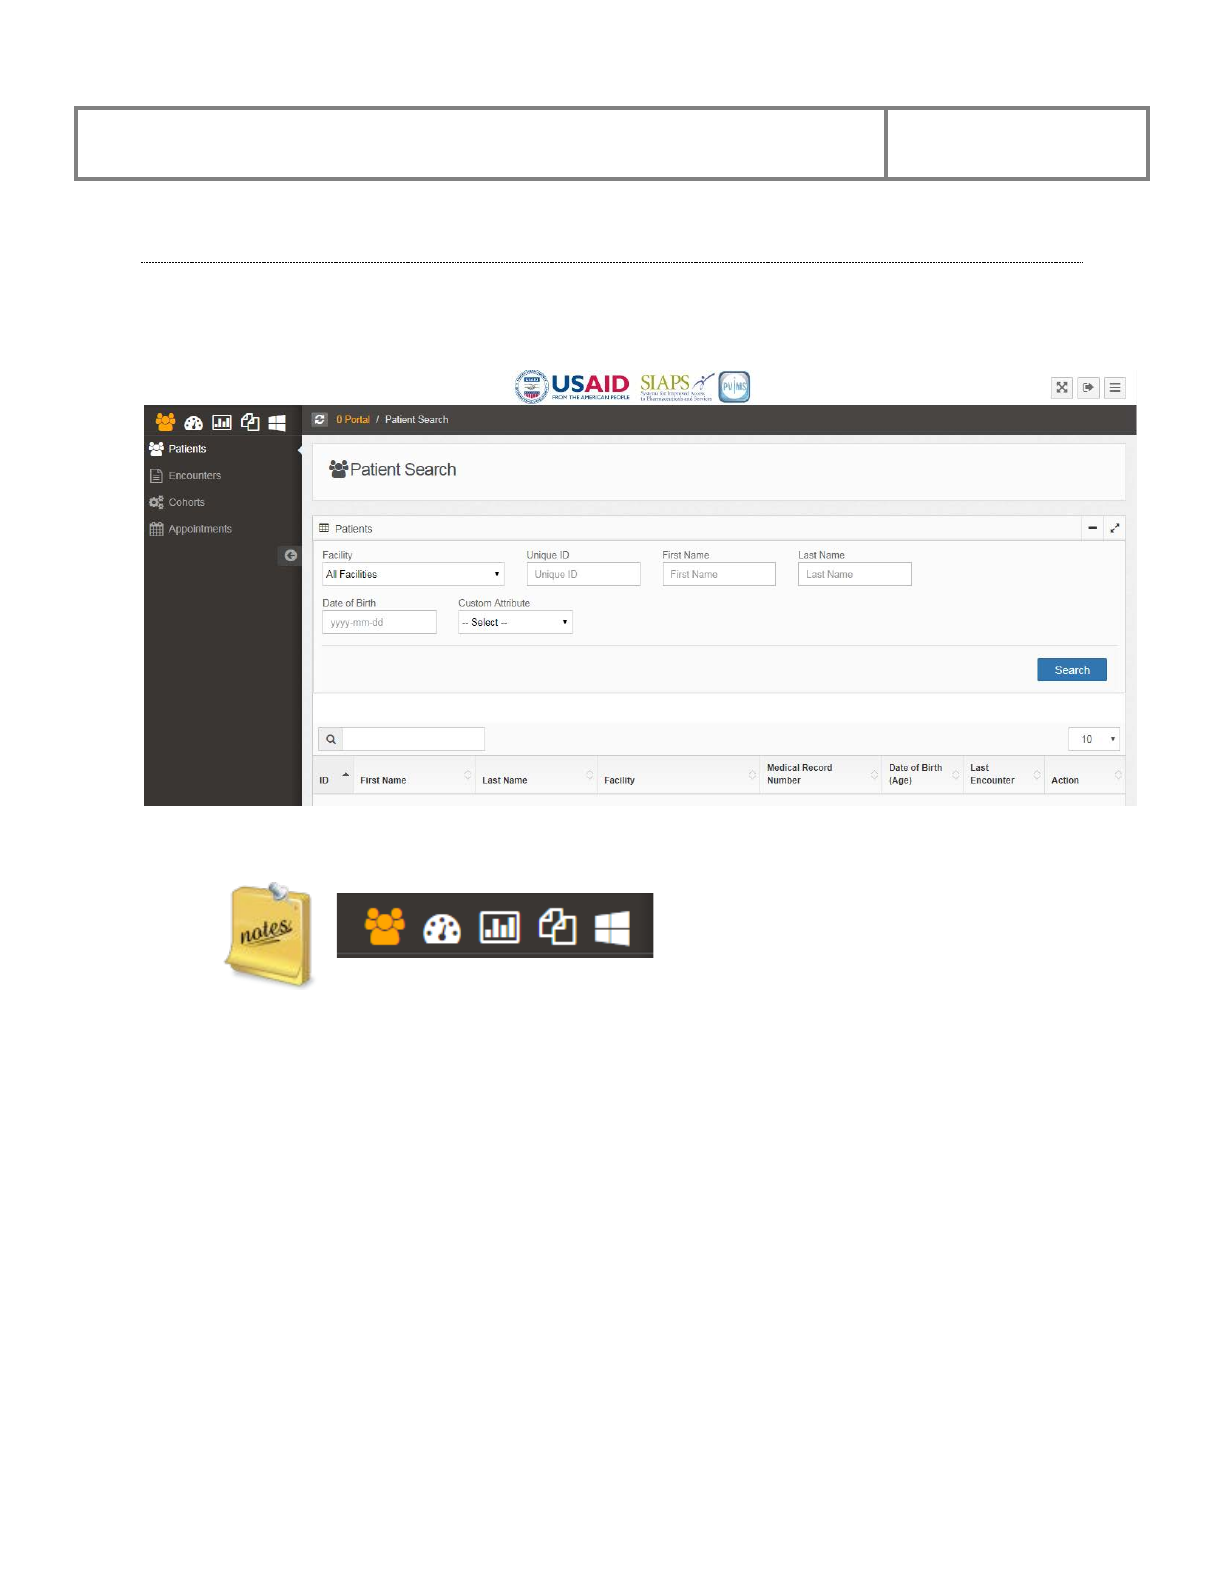Click the enlarged gauge dashboard icon below screenshot
The image size is (1224, 1584).
click(442, 929)
